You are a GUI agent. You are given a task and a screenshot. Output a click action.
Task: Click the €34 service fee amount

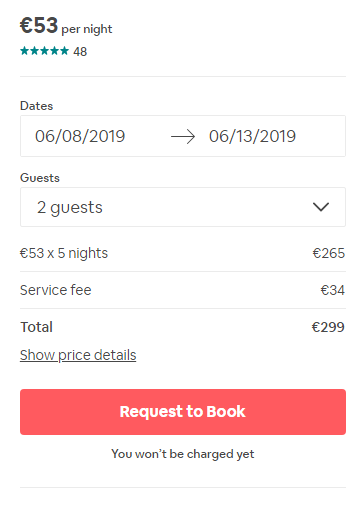[x=333, y=290]
